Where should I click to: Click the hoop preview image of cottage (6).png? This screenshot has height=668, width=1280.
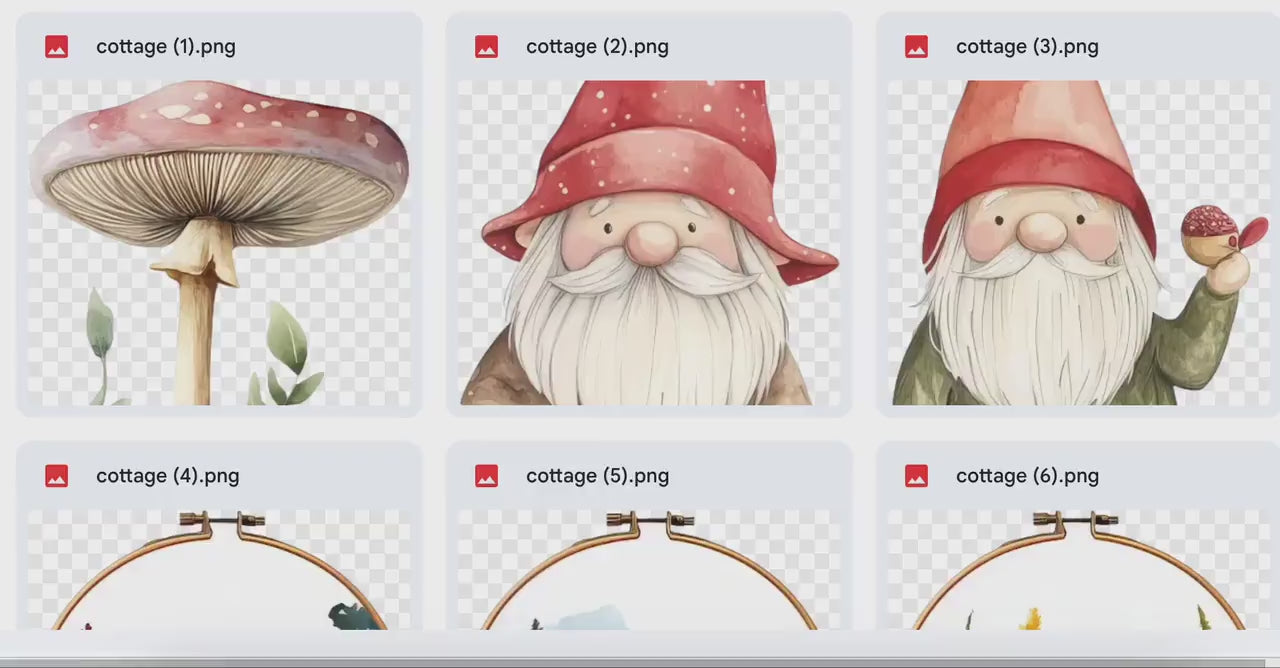point(1079,570)
